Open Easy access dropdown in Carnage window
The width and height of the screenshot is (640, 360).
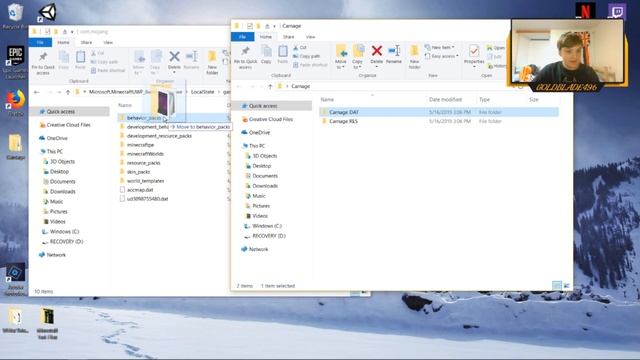(441, 56)
